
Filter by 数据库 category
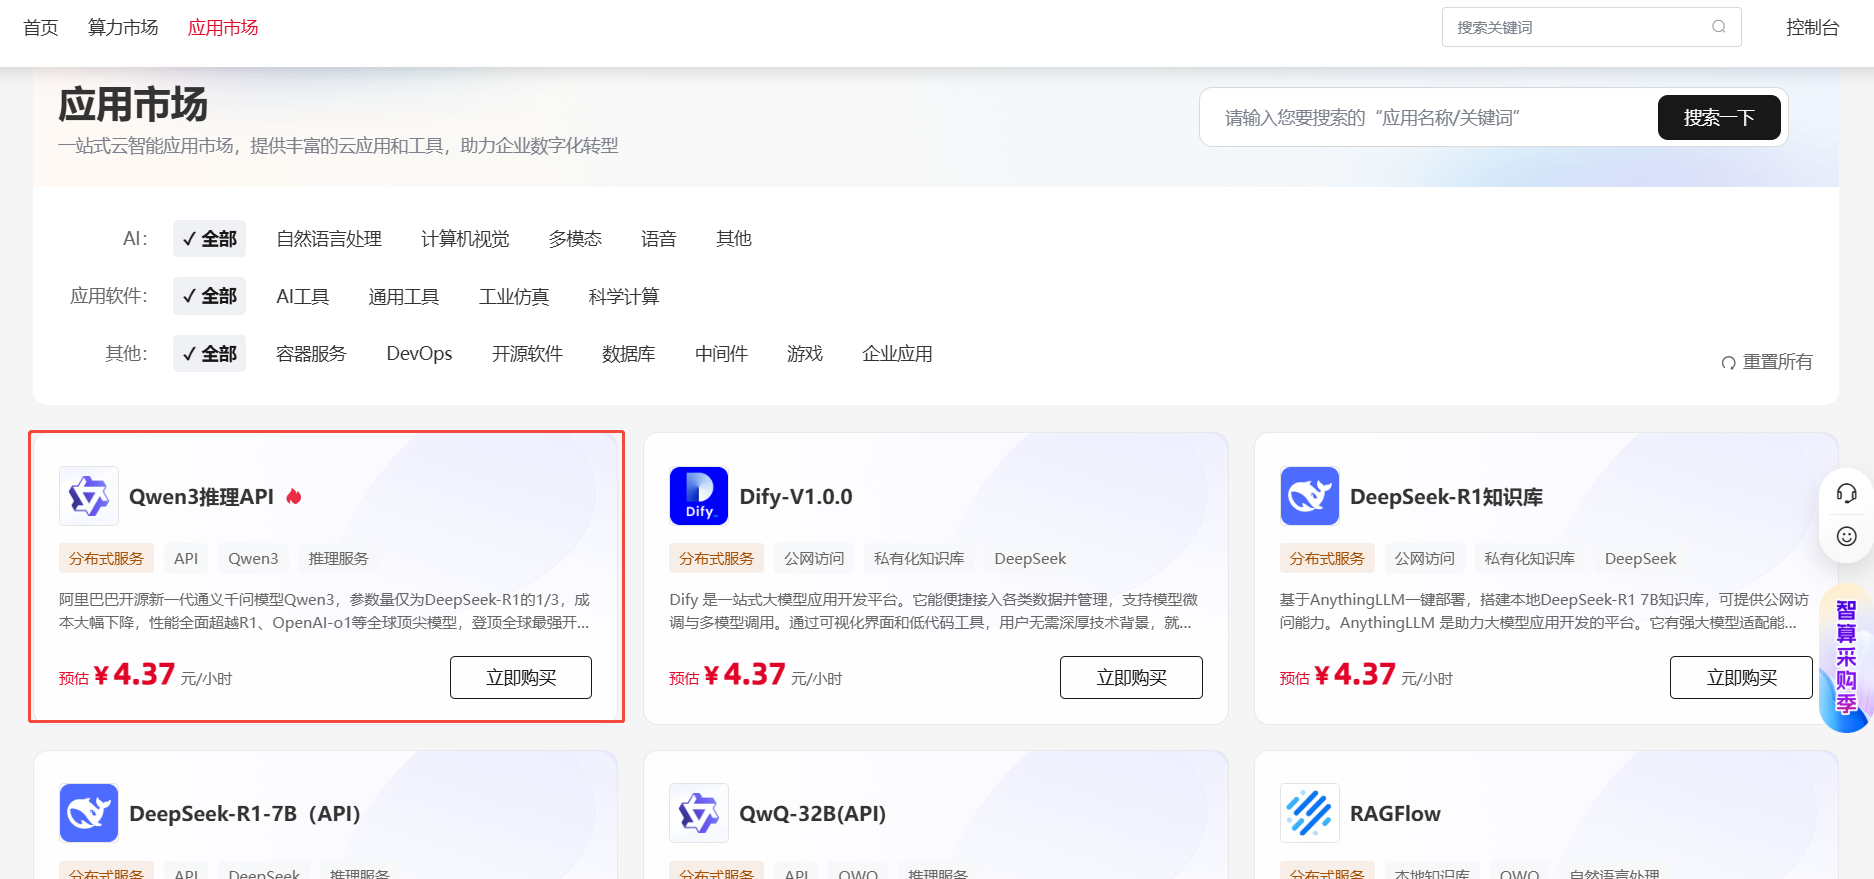[629, 354]
